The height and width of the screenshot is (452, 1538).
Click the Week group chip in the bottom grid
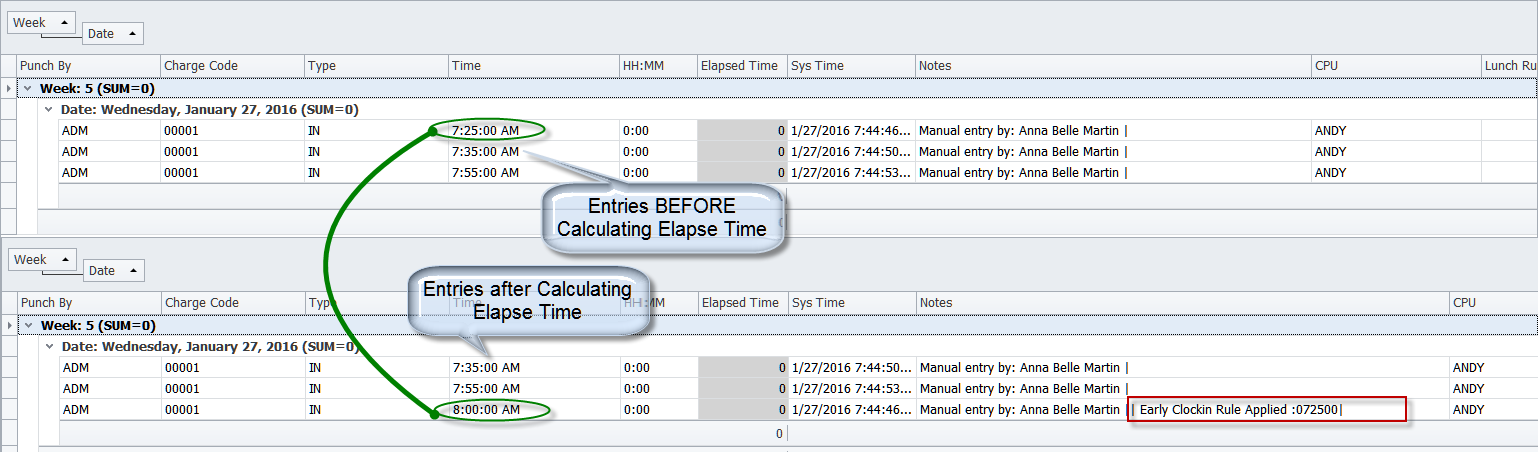coord(40,260)
